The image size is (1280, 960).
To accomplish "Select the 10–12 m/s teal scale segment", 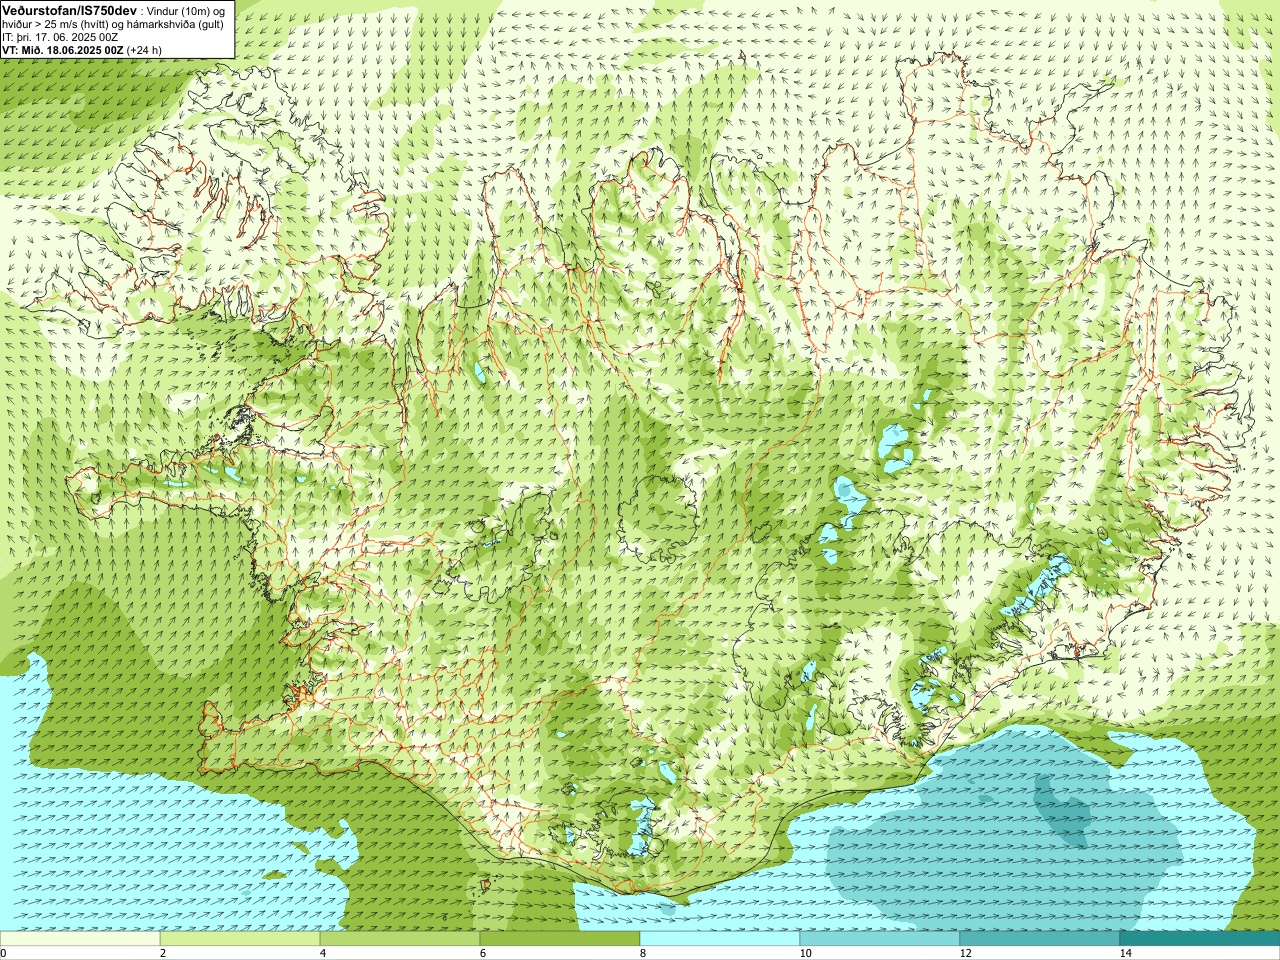I will click(x=880, y=939).
